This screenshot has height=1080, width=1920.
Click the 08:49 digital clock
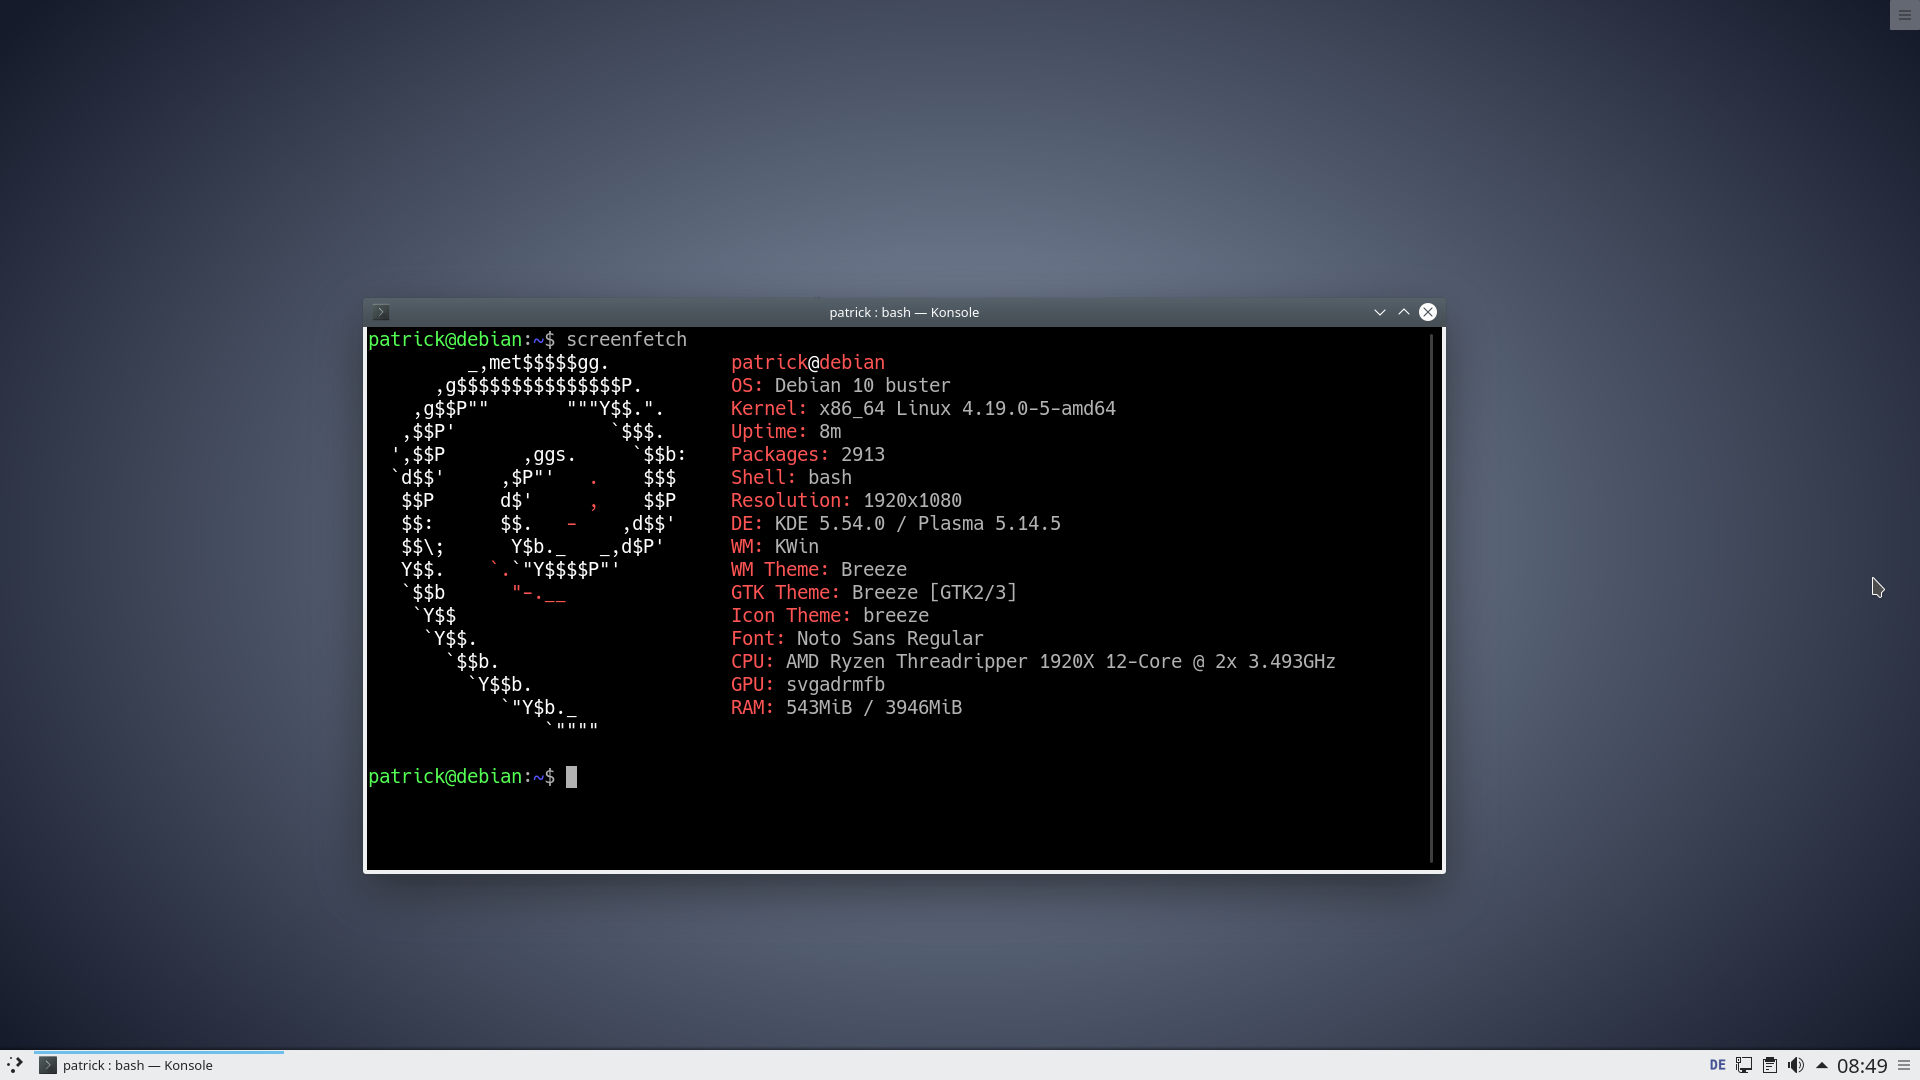click(x=1861, y=1066)
